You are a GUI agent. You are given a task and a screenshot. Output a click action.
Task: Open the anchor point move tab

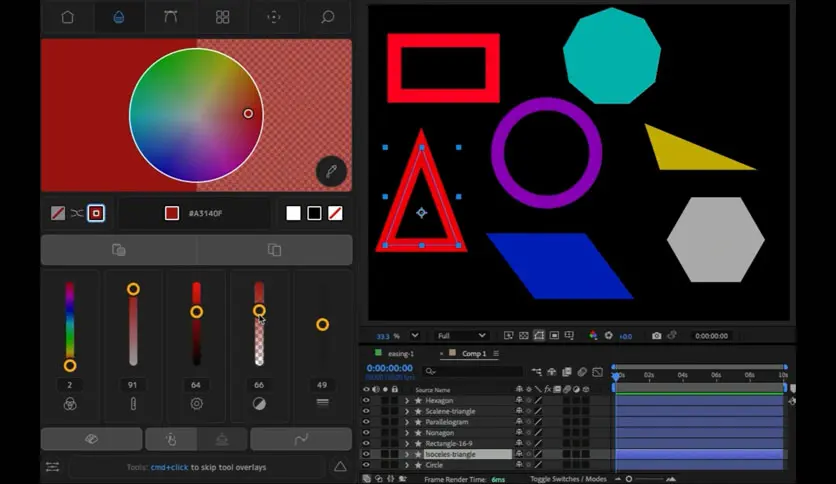coord(274,17)
